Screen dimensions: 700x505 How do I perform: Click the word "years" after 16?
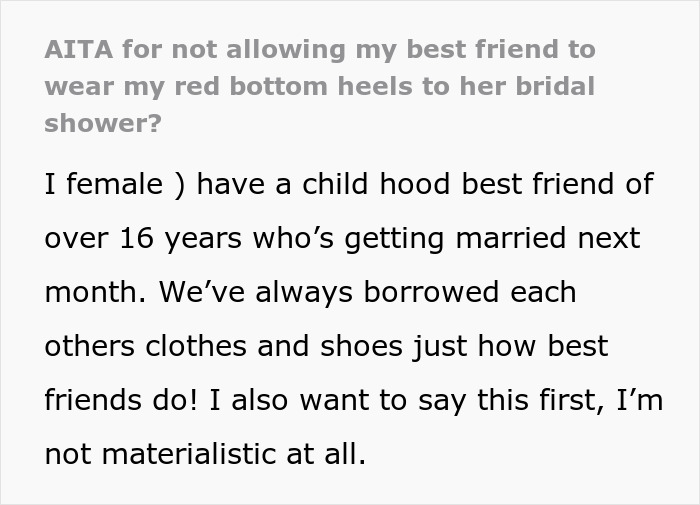pyautogui.click(x=203, y=240)
